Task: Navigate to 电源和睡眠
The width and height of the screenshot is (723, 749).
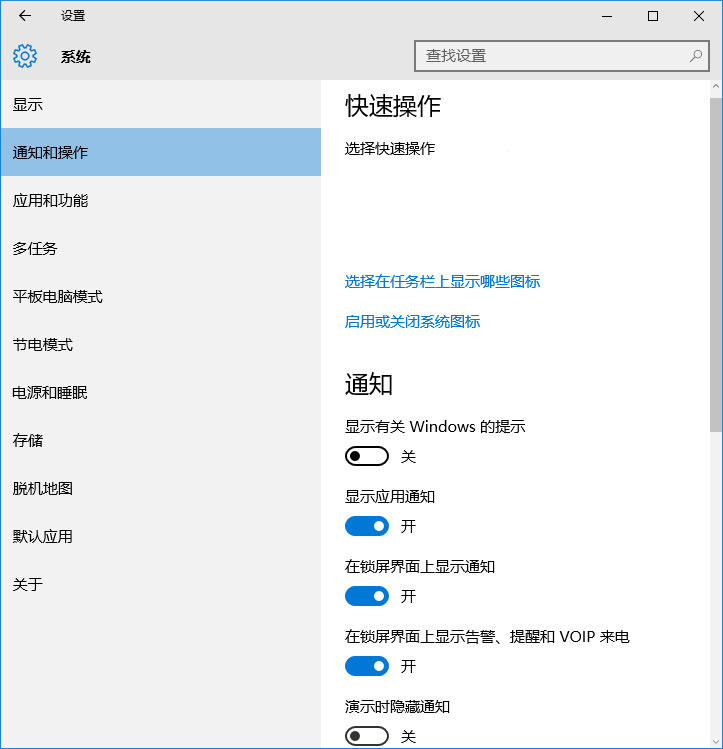Action: (50, 393)
